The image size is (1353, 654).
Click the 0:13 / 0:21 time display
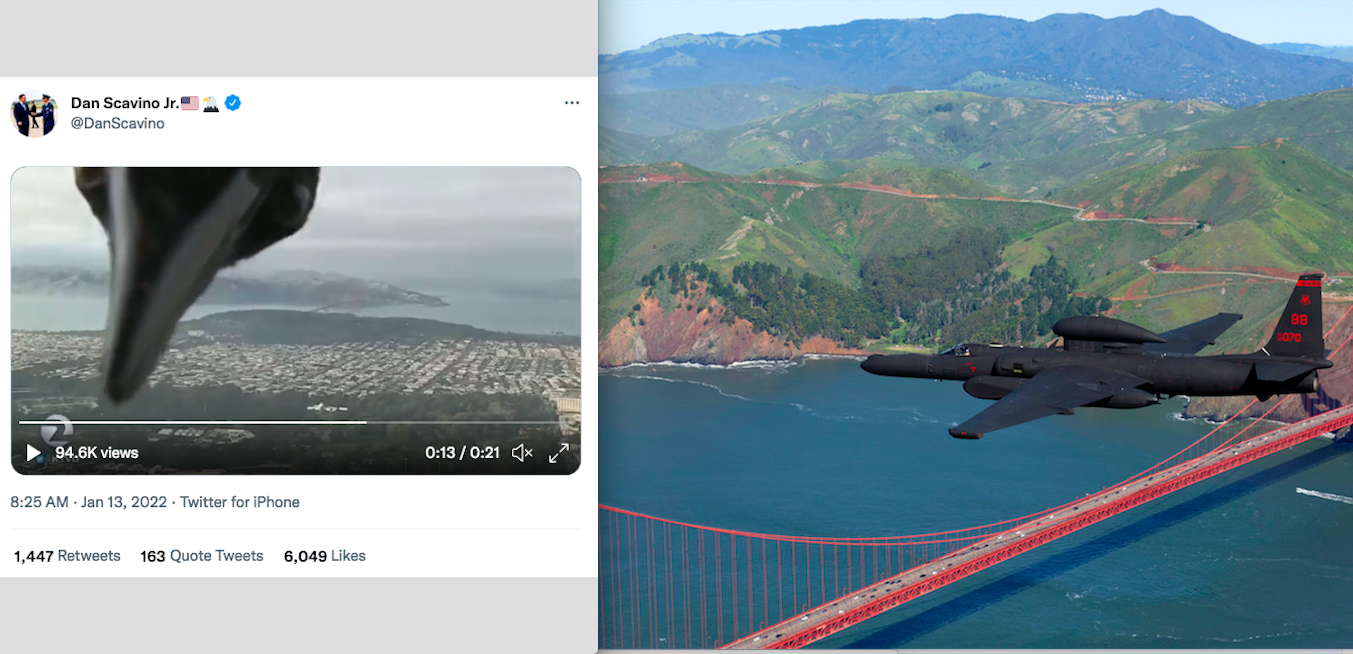462,453
